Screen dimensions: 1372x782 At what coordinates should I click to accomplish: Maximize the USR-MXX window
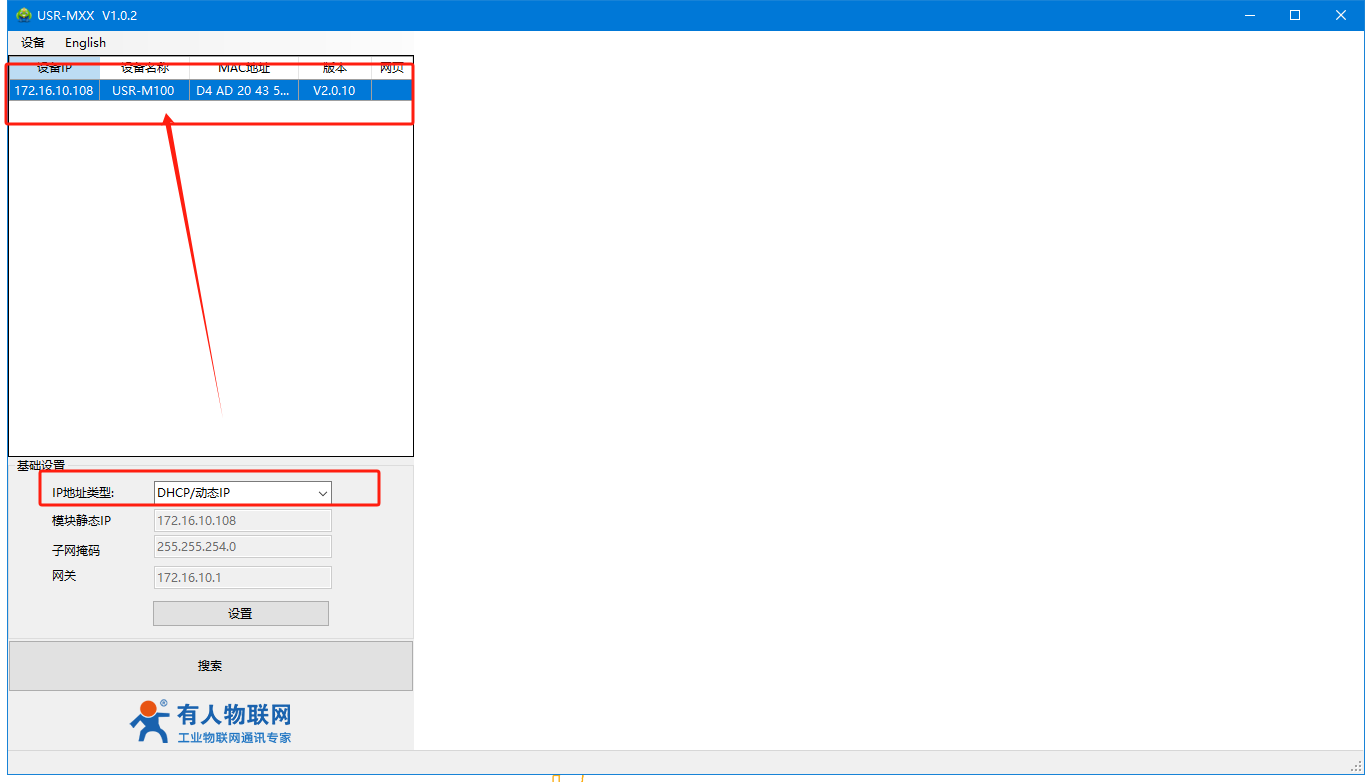point(1295,15)
